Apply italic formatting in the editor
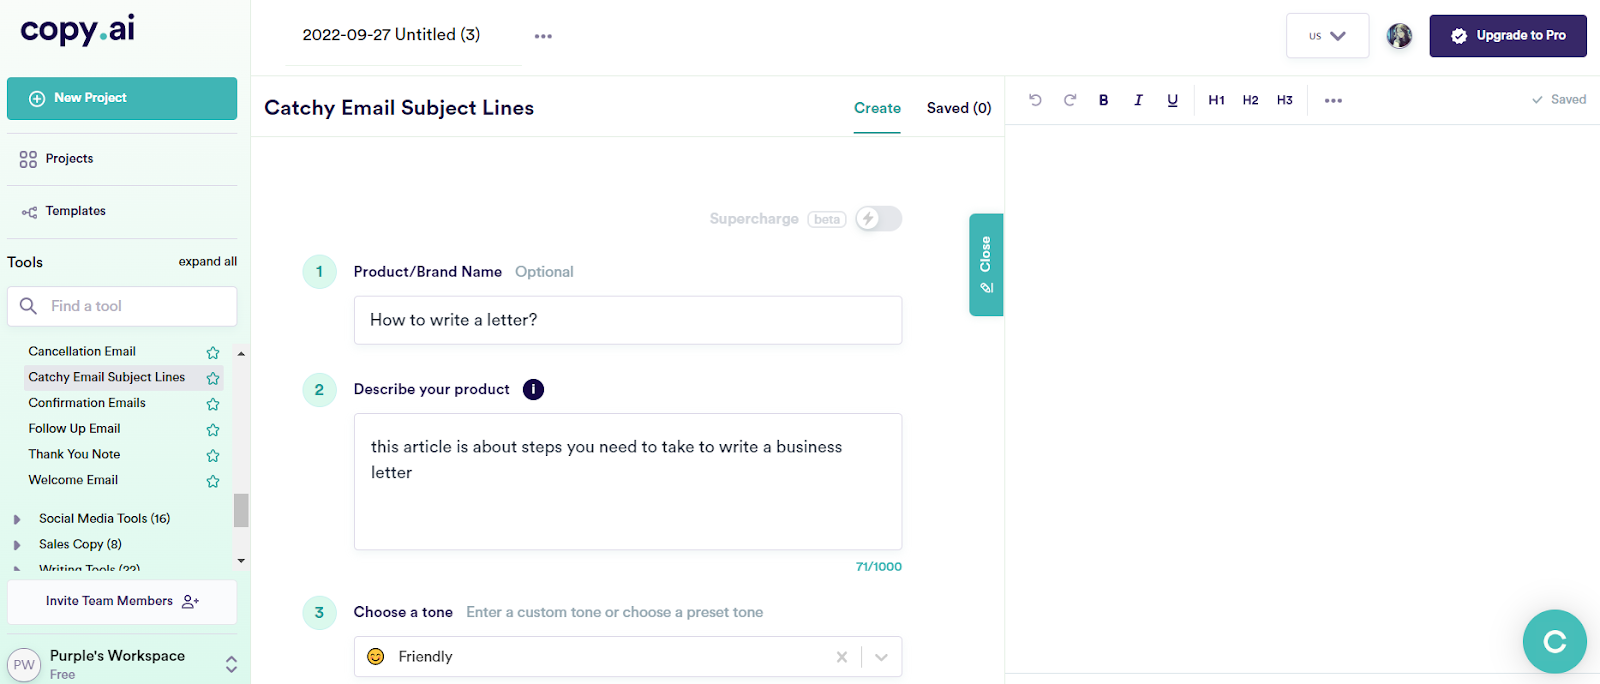Screen dimensions: 1600x684 [1138, 100]
